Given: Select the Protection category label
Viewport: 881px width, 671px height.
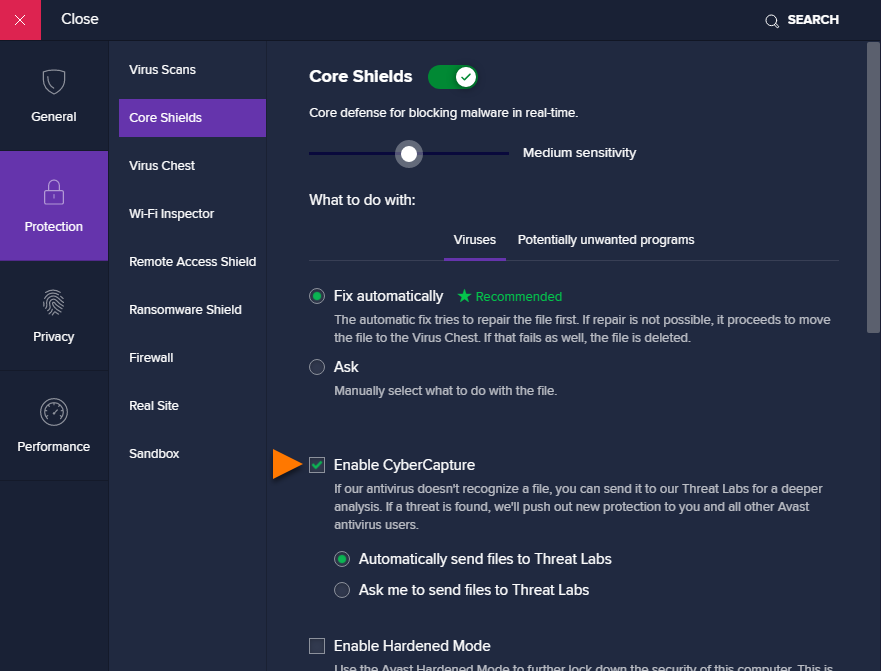Looking at the screenshot, I should 54,226.
